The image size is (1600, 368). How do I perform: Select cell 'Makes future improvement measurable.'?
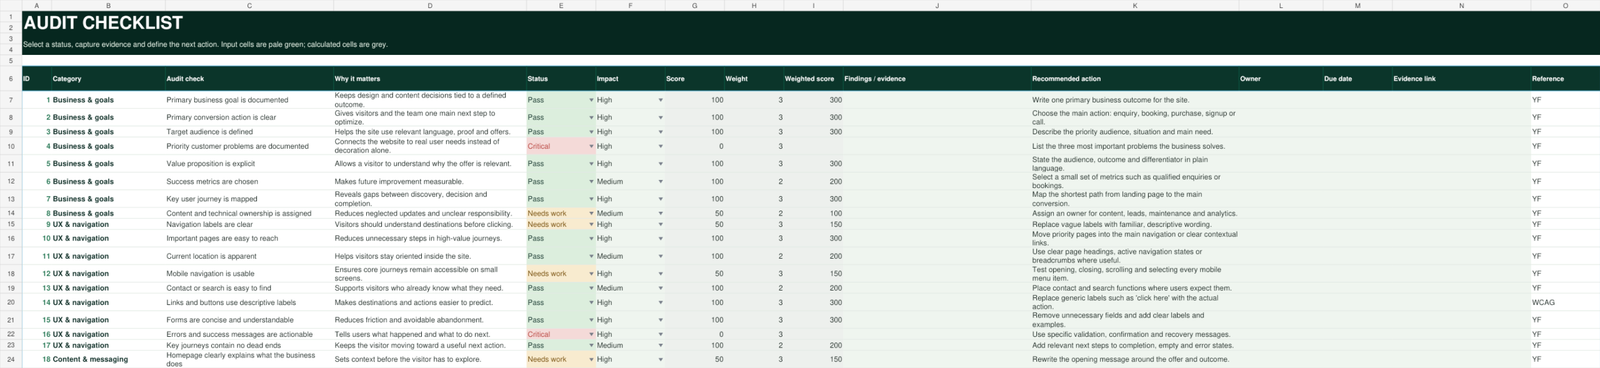429,182
